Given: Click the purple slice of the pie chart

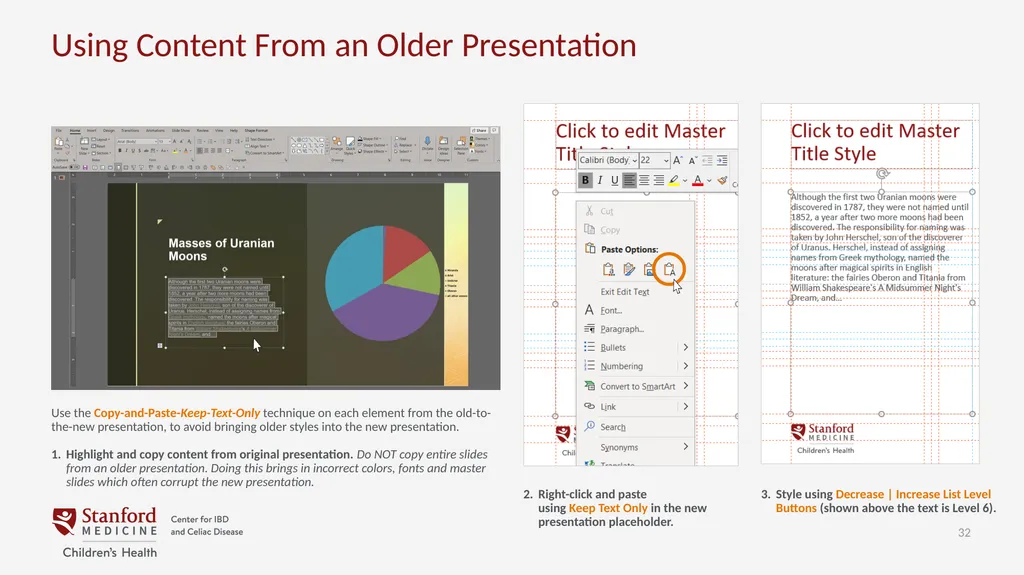Looking at the screenshot, I should pos(385,314).
